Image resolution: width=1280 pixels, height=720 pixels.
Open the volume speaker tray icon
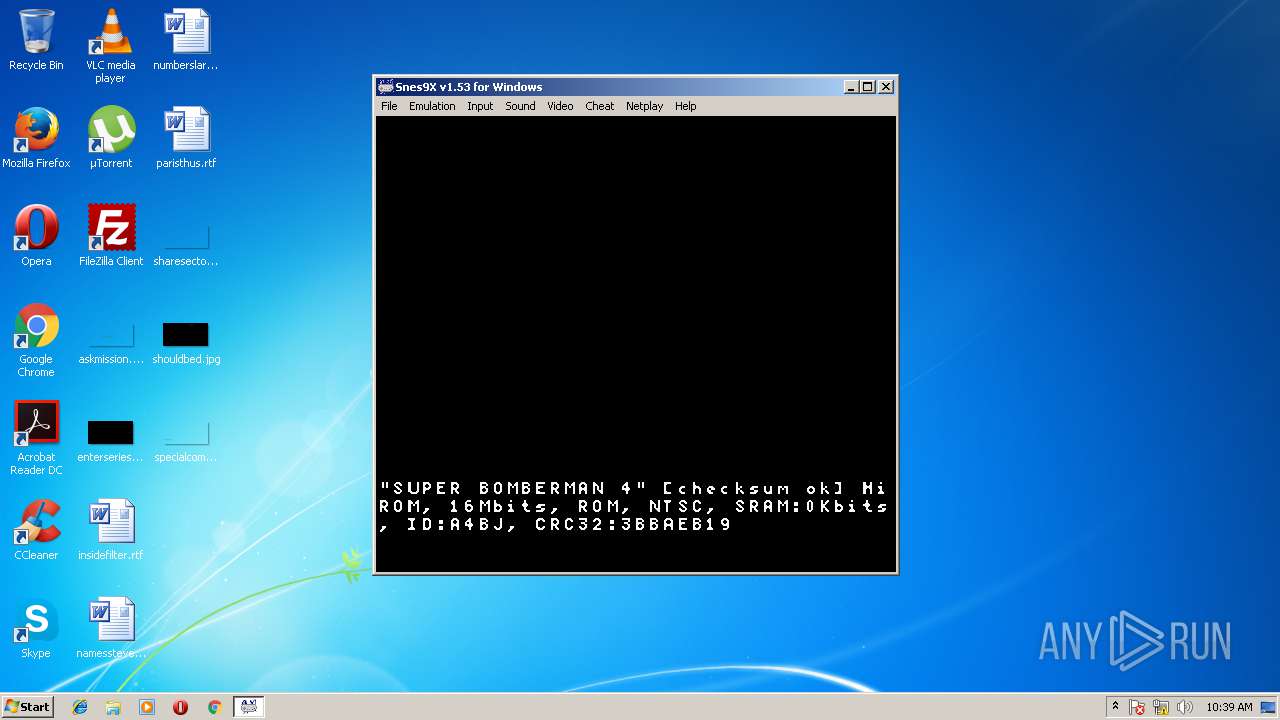1184,707
